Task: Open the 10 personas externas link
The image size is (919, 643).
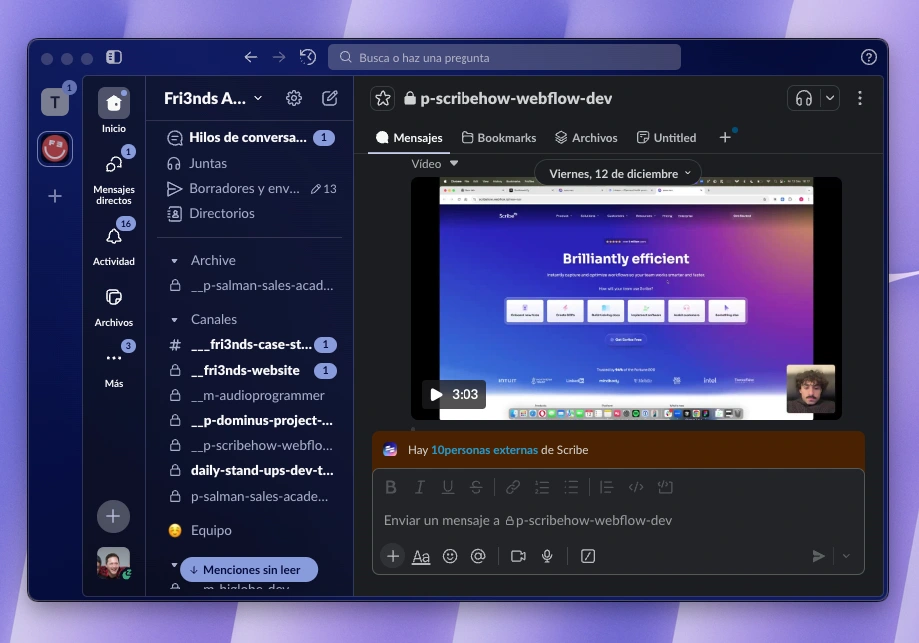Action: (x=484, y=450)
